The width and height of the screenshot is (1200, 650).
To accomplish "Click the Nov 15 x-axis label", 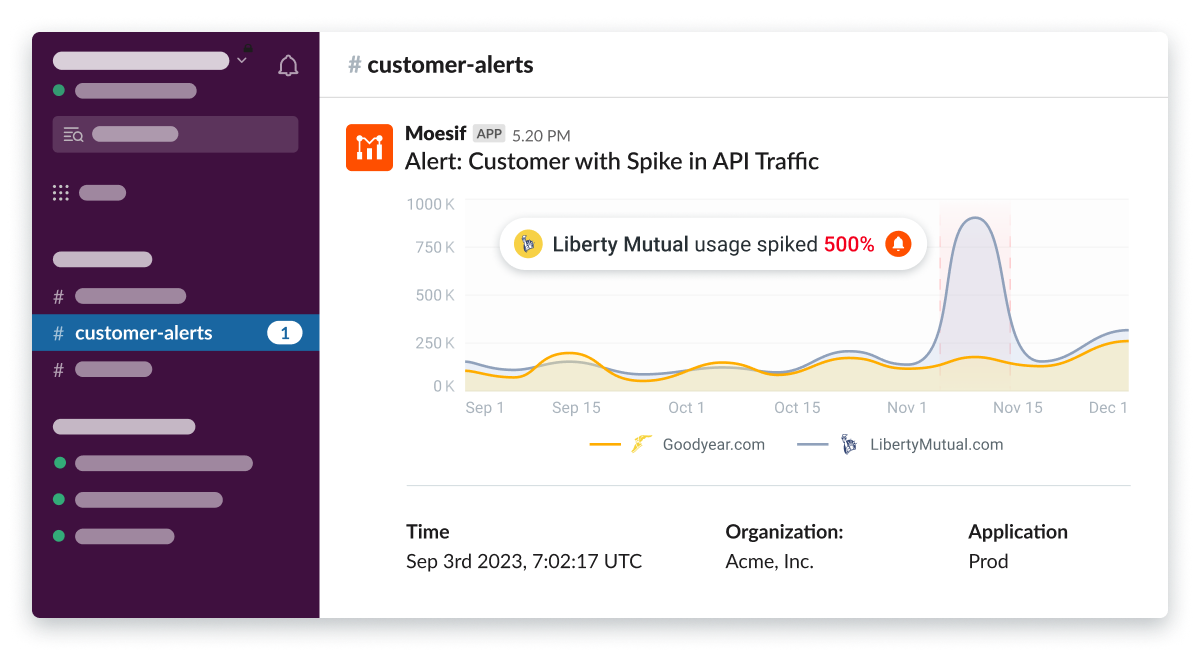I will [1017, 408].
